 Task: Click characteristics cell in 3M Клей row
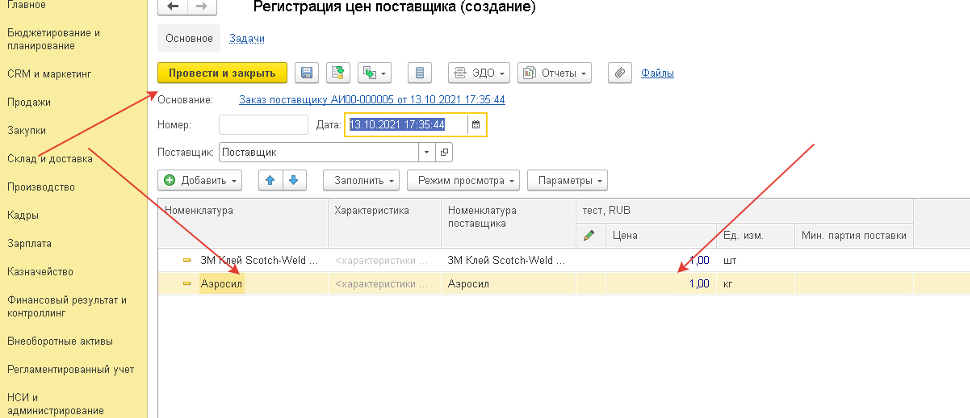385,261
